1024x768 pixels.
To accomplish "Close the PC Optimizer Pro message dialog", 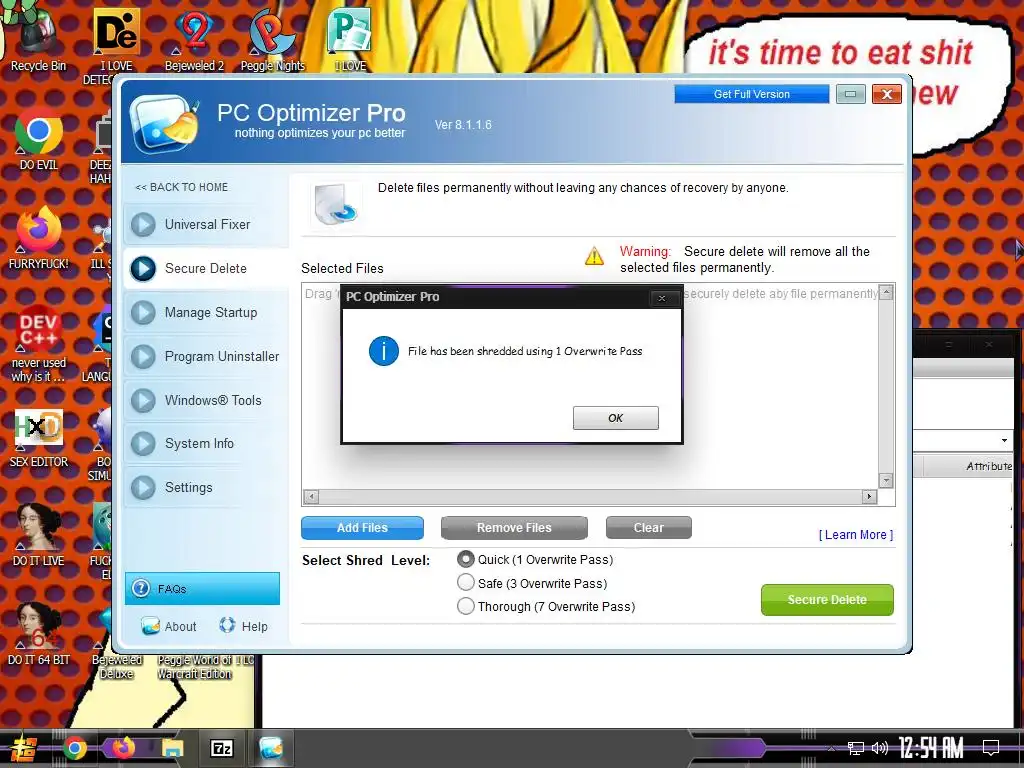I will point(662,298).
